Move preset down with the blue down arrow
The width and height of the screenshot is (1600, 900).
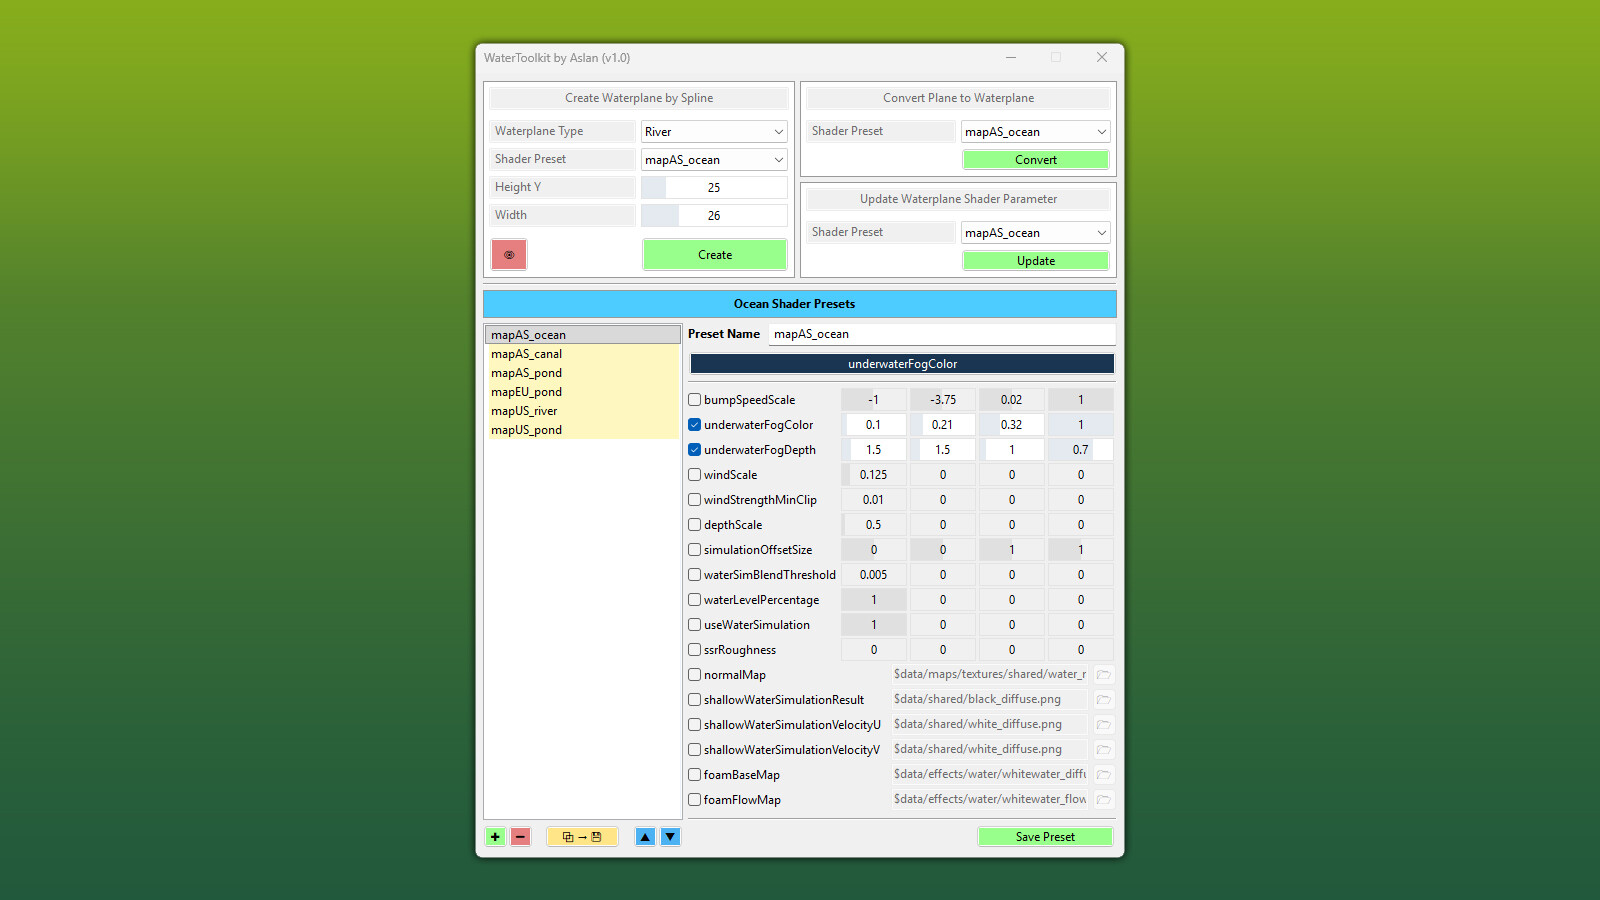(670, 837)
